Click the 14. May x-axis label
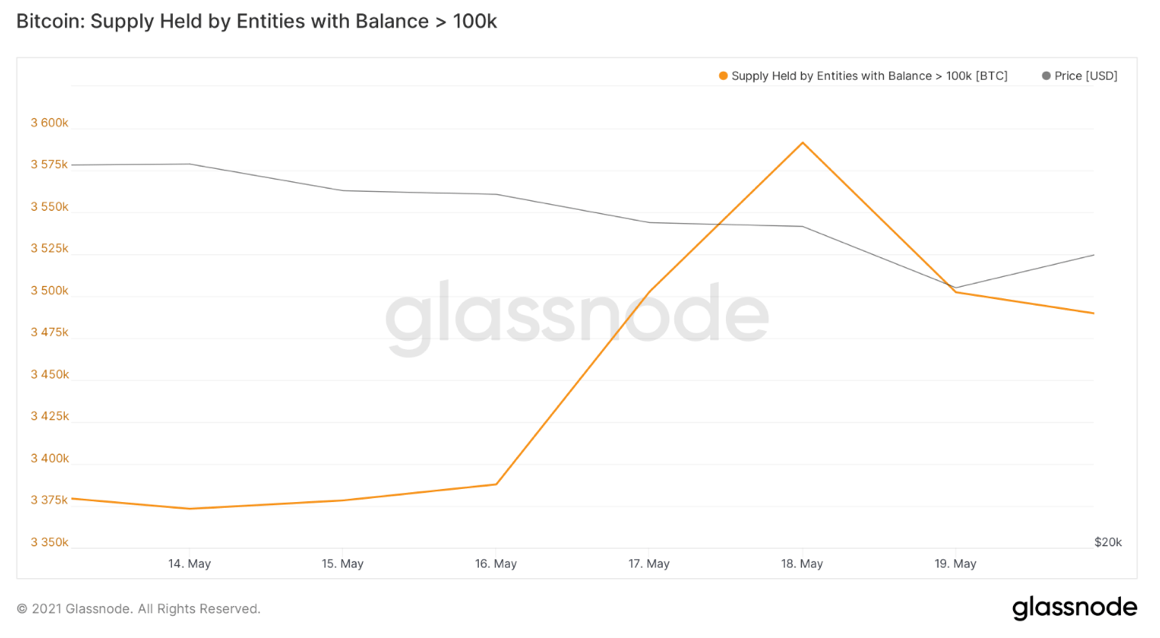This screenshot has height=638, width=1160. click(x=189, y=564)
